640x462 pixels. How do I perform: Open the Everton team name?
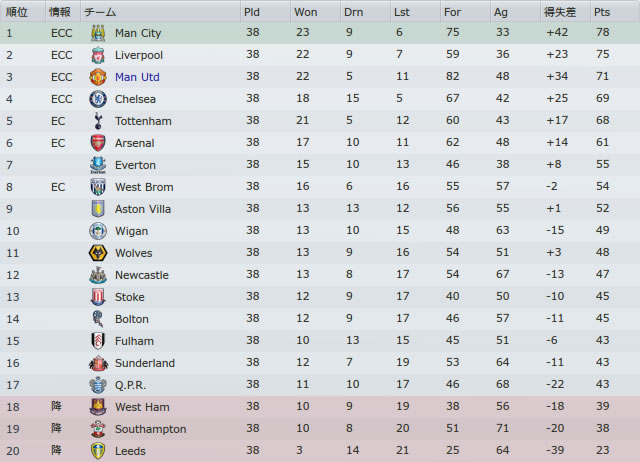pos(135,165)
